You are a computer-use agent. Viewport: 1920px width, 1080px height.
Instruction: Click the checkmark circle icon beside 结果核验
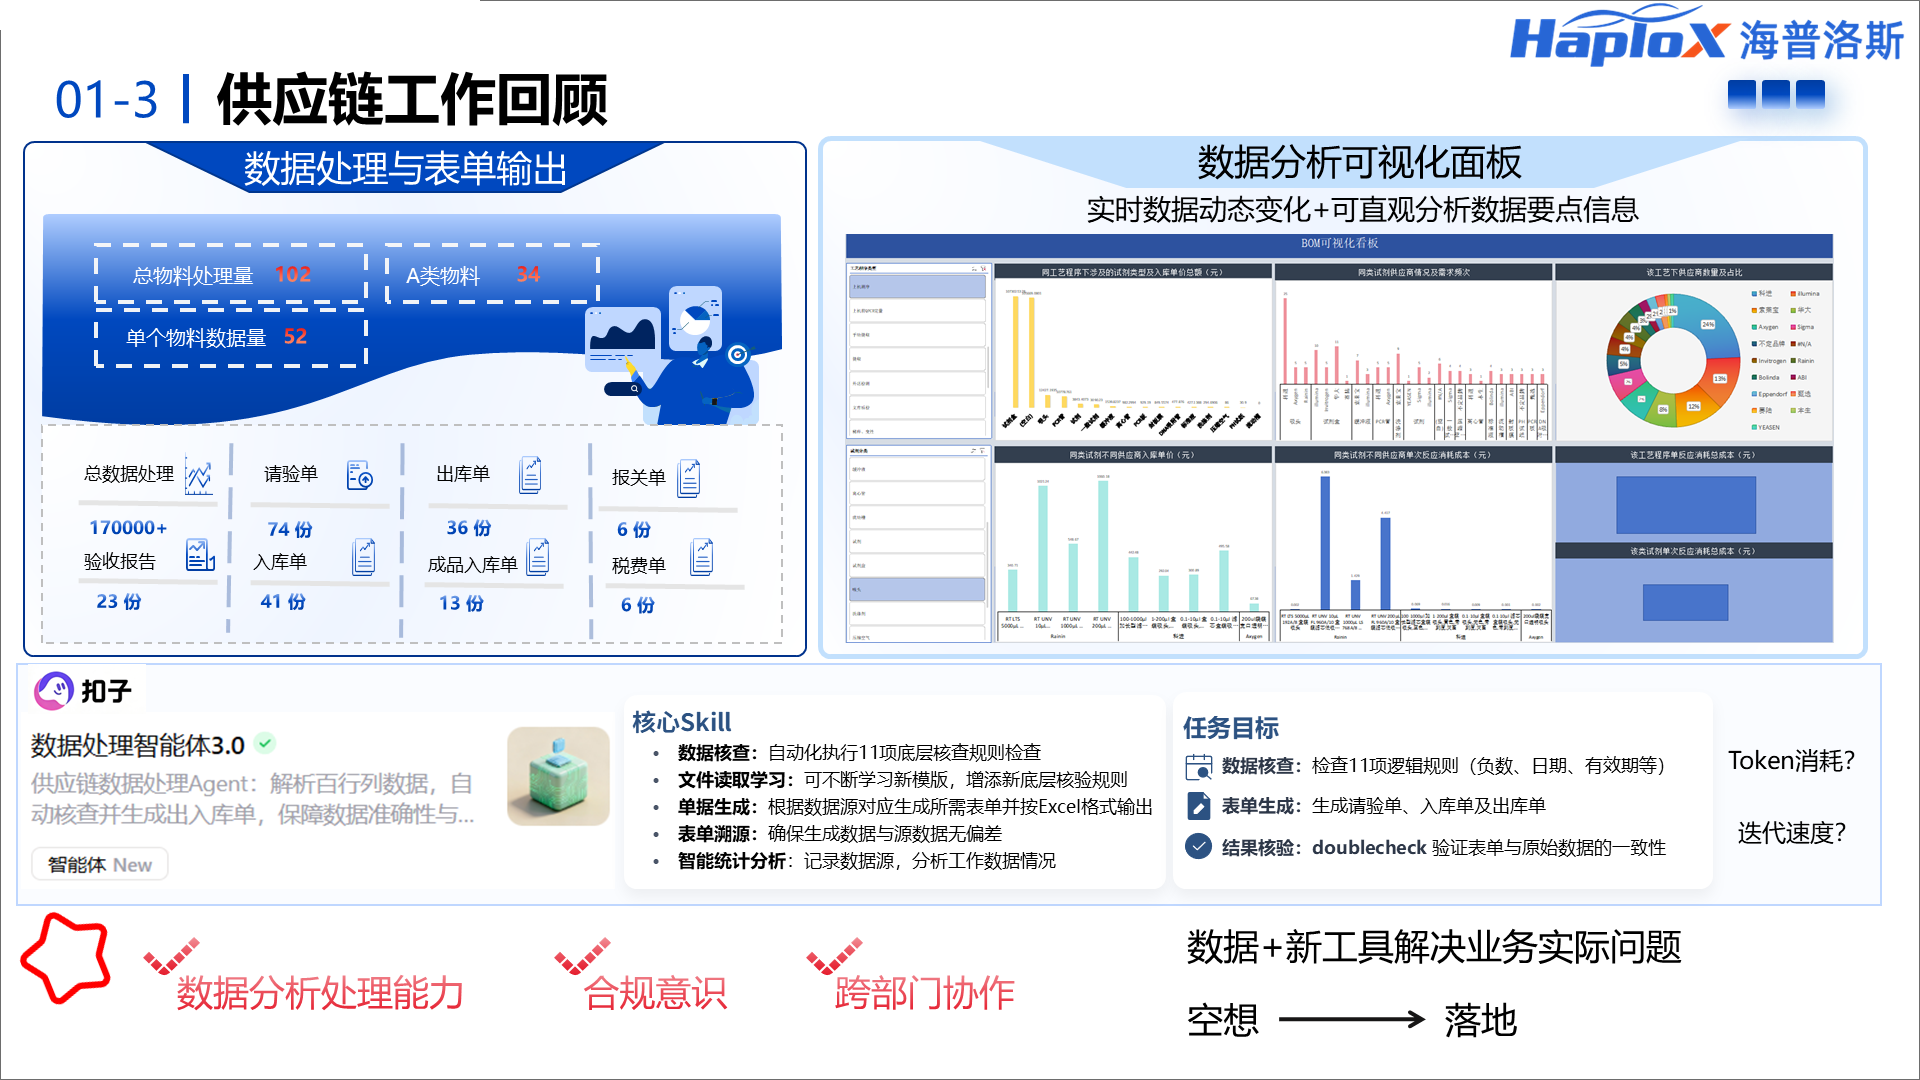(1198, 846)
